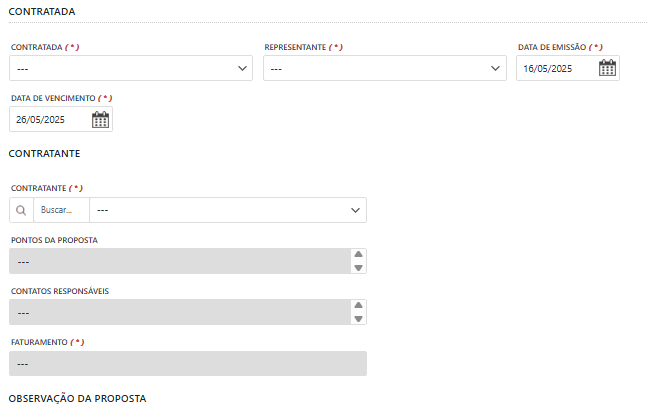Click the magnifier search icon for Contratante
Viewport: 647px width, 408px height.
tap(21, 210)
